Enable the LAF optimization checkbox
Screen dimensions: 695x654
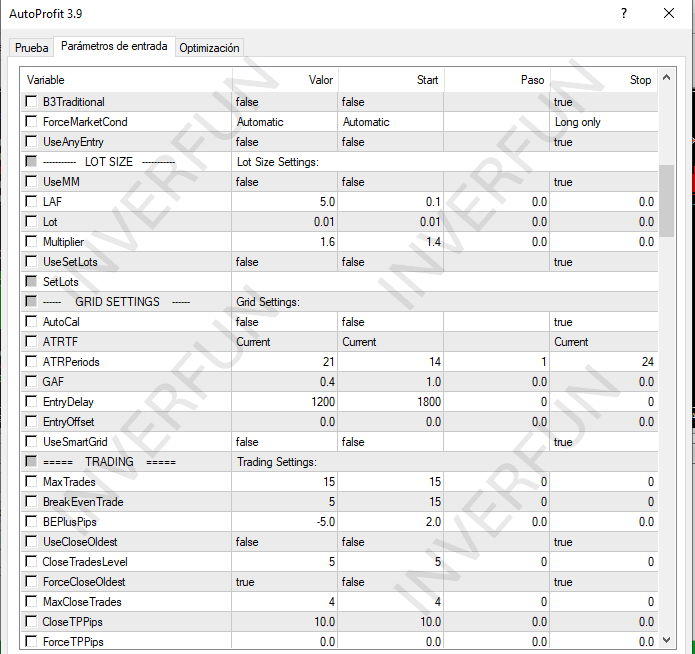coord(31,201)
